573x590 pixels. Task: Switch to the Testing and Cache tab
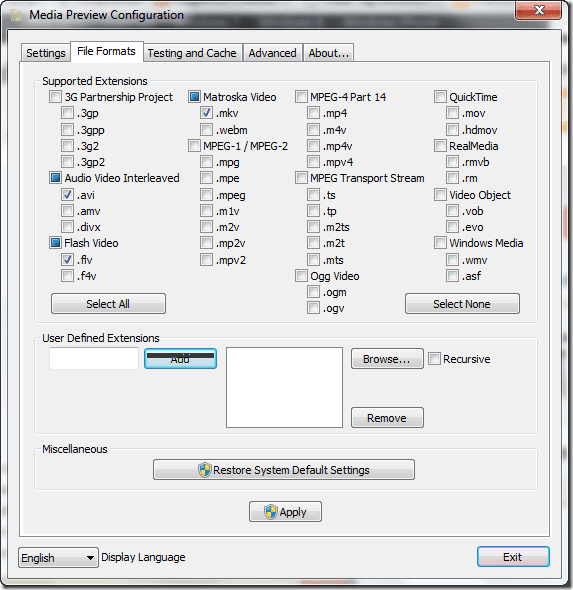pos(192,53)
